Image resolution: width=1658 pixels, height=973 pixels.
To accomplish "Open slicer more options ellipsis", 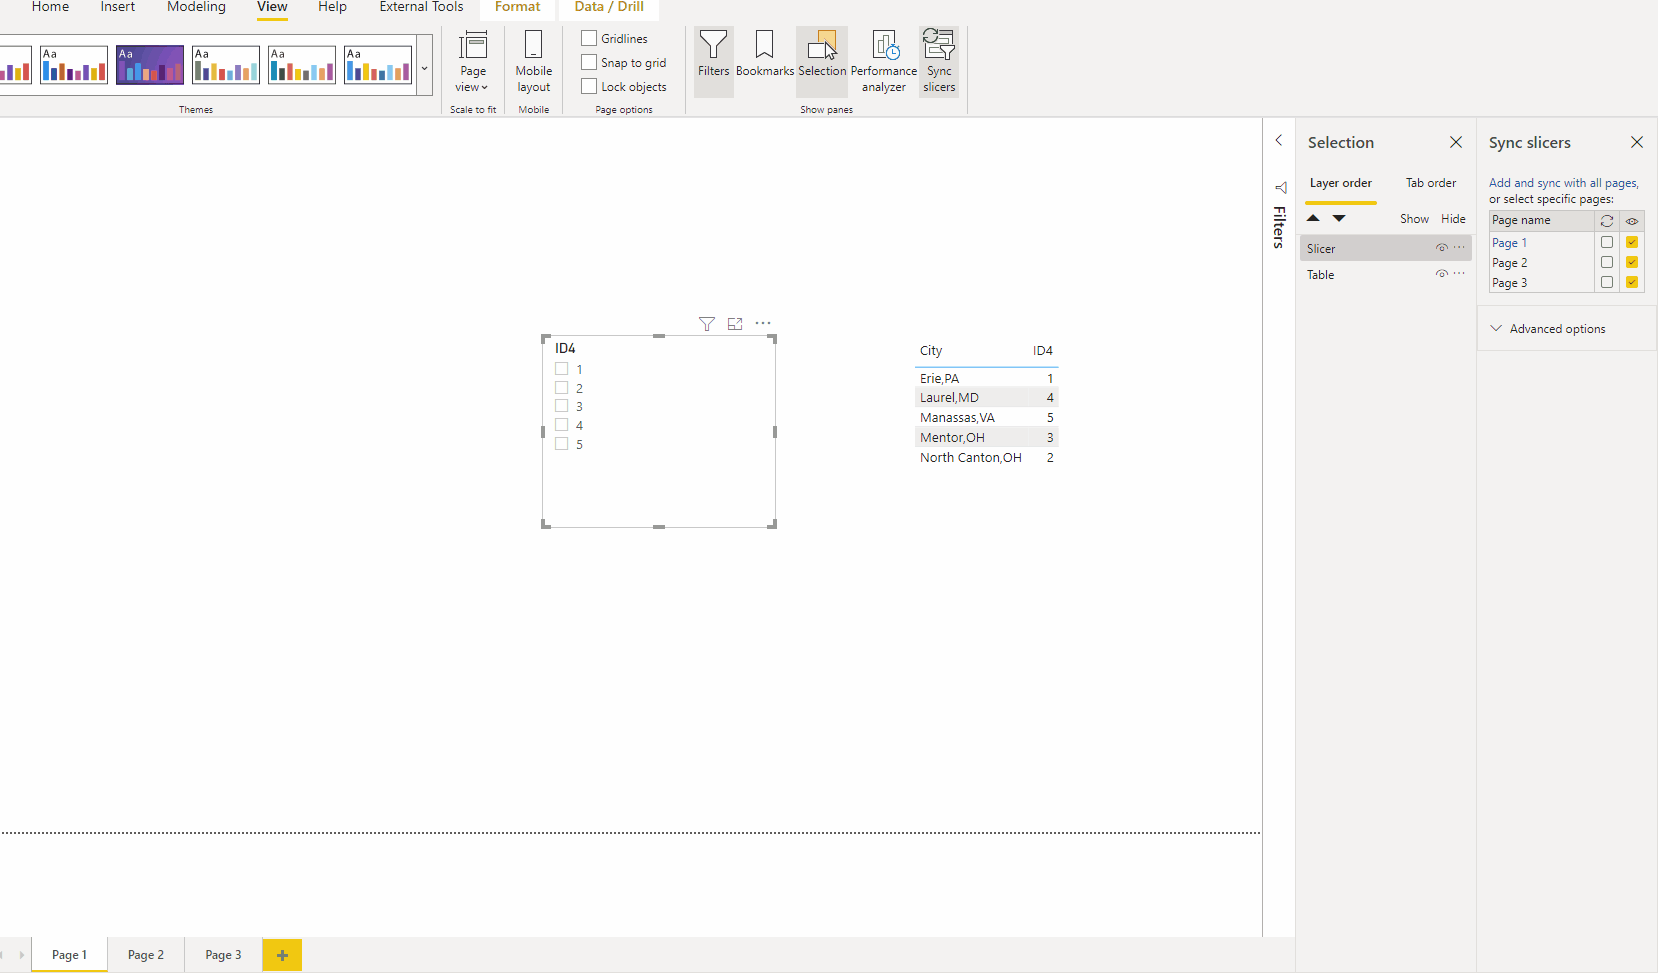I will pyautogui.click(x=763, y=323).
